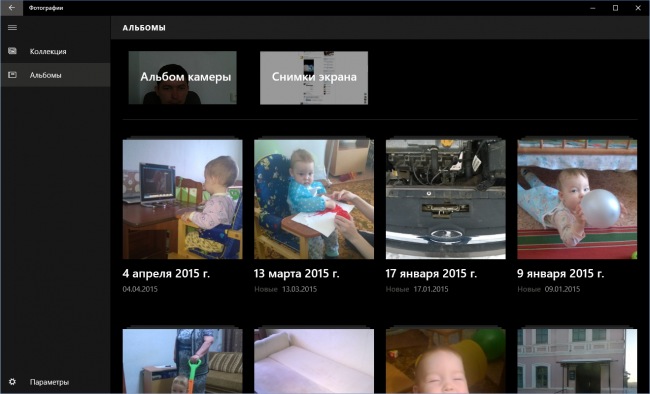Open the Альбом камеры album
Viewport: 650px width, 394px height.
182,78
